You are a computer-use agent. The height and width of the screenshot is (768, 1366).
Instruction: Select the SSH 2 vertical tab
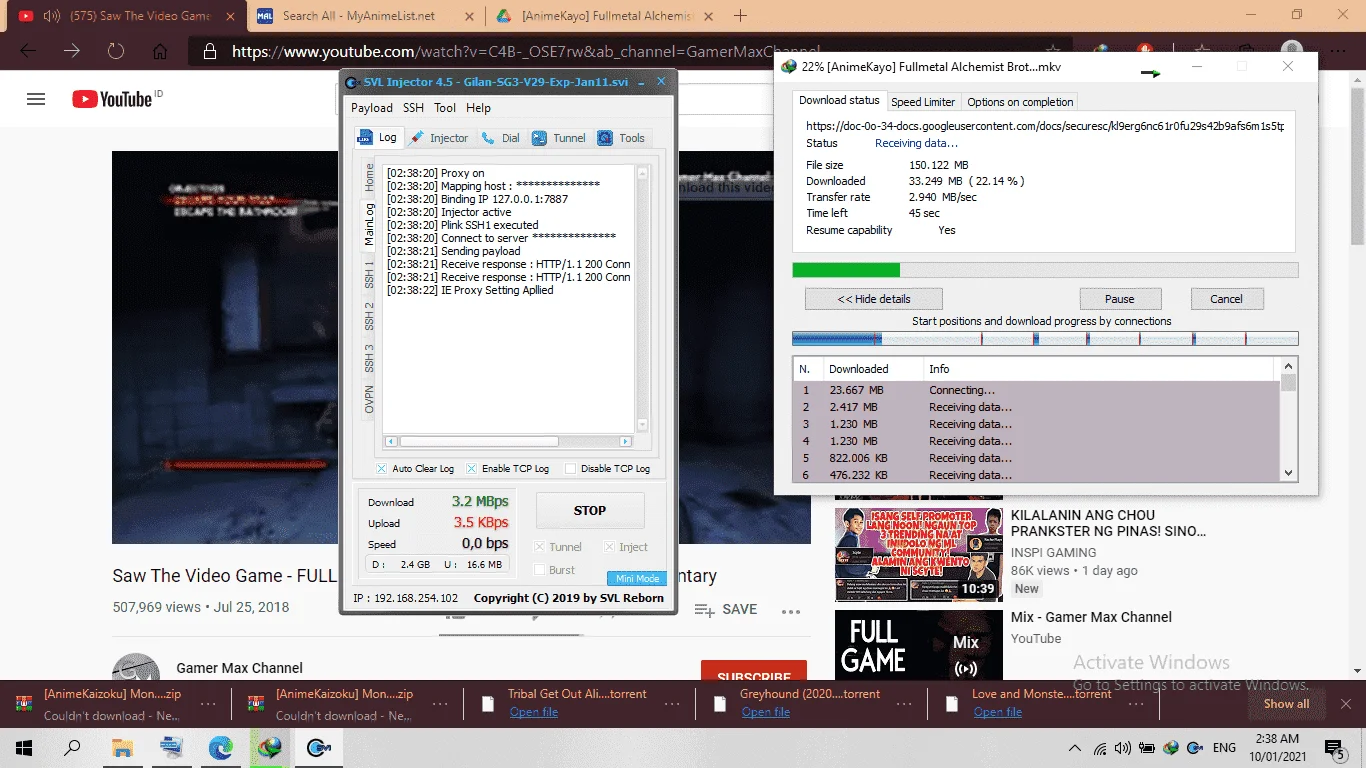[x=369, y=316]
